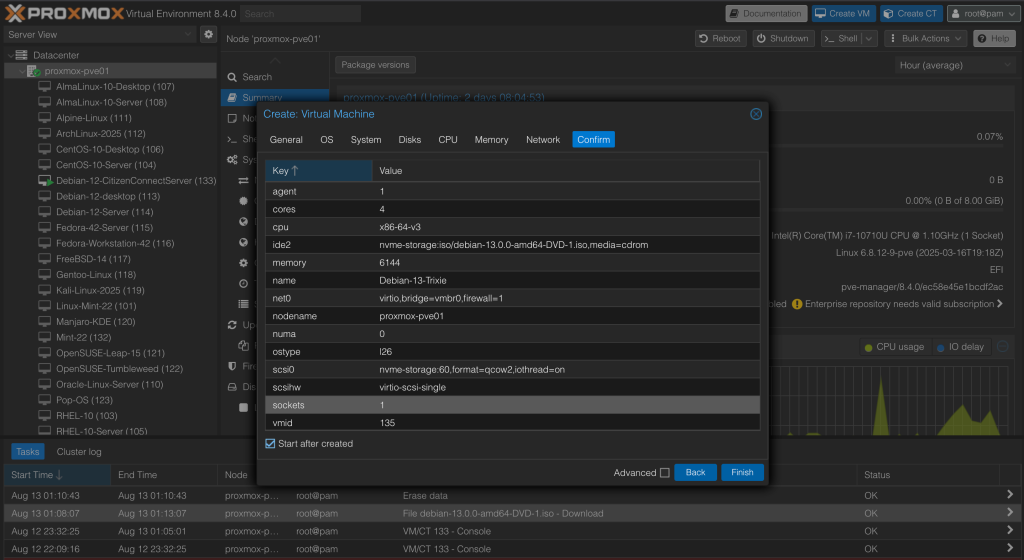This screenshot has width=1024, height=560.
Task: Collapse the proxmox-pve01 tree node
Action: [x=22, y=71]
